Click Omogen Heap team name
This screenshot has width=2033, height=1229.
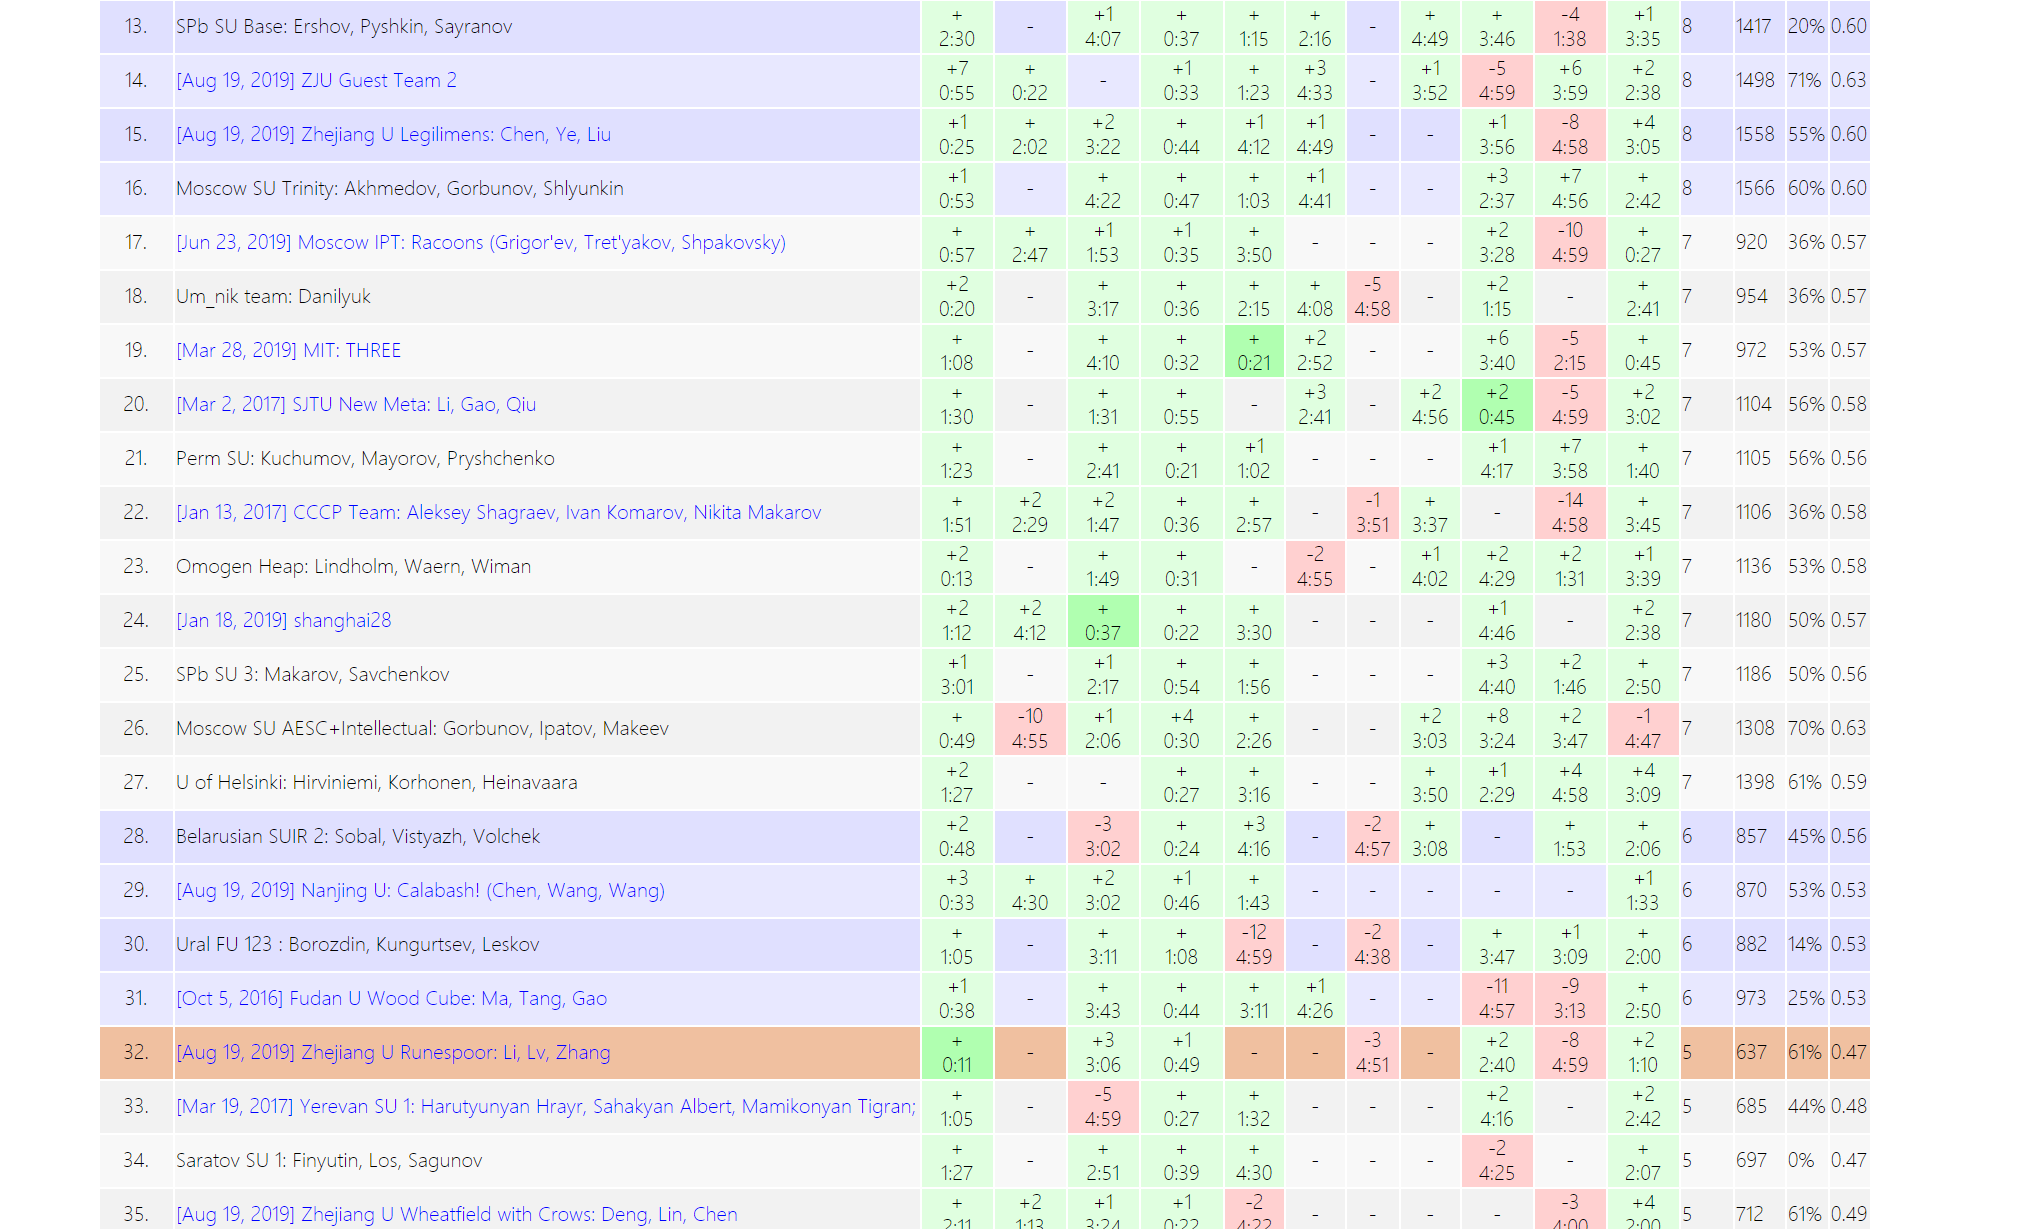click(x=353, y=567)
